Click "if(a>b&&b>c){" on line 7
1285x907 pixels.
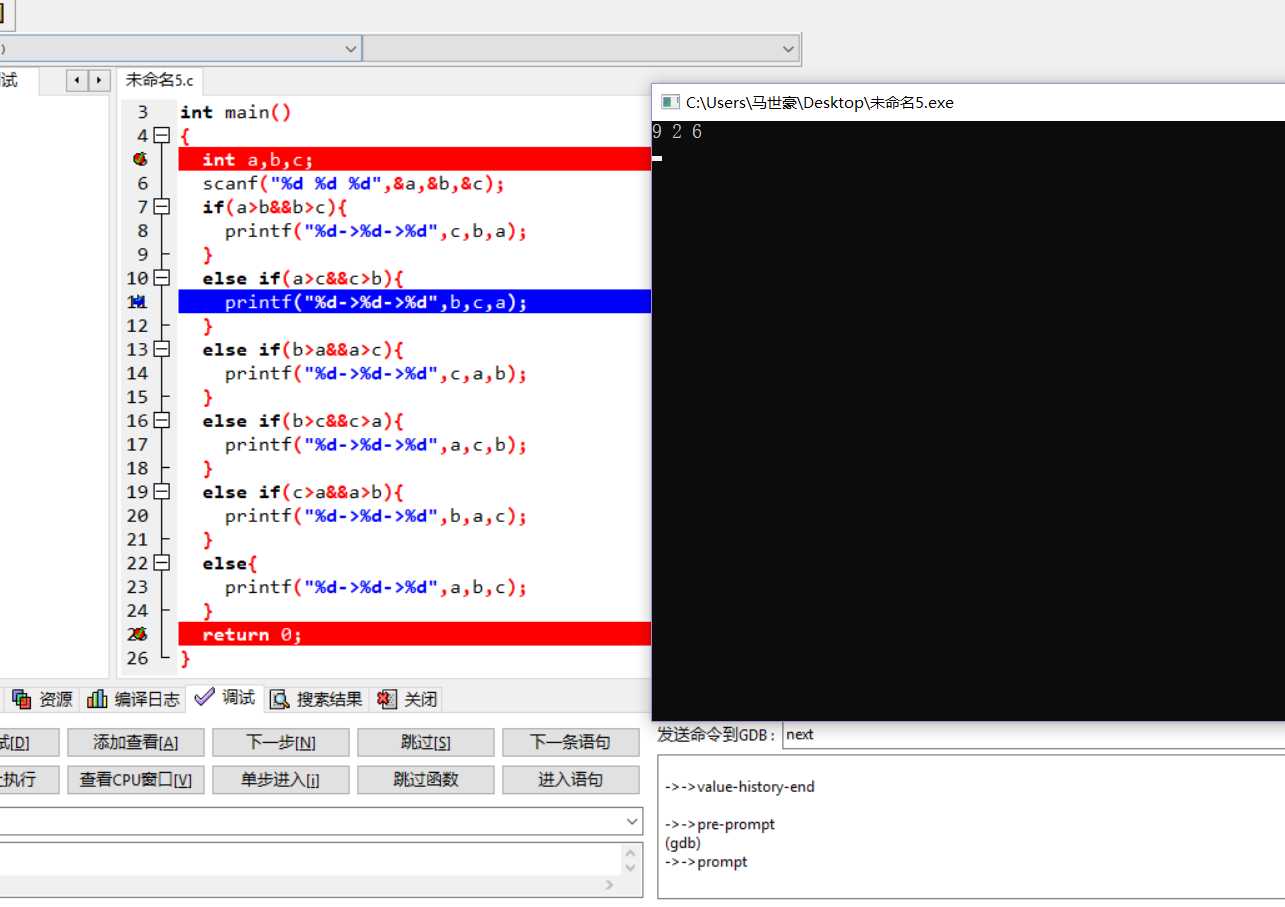coord(275,207)
